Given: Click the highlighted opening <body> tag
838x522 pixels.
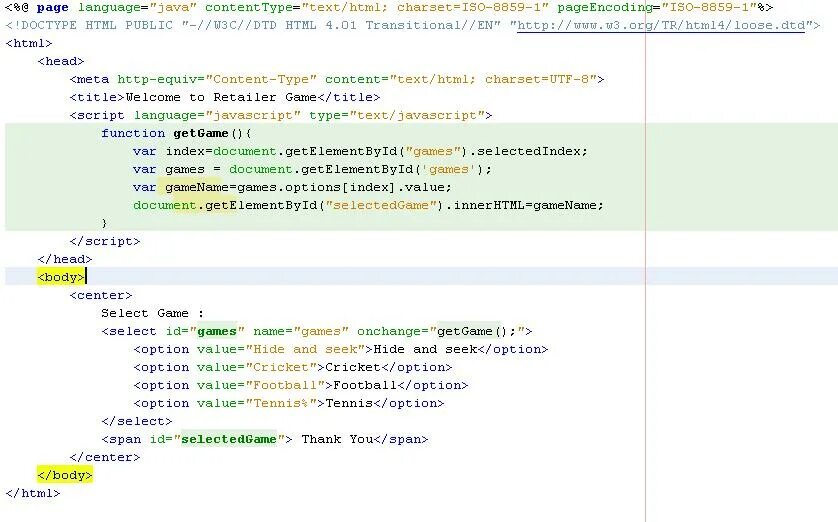Looking at the screenshot, I should (x=61, y=277).
